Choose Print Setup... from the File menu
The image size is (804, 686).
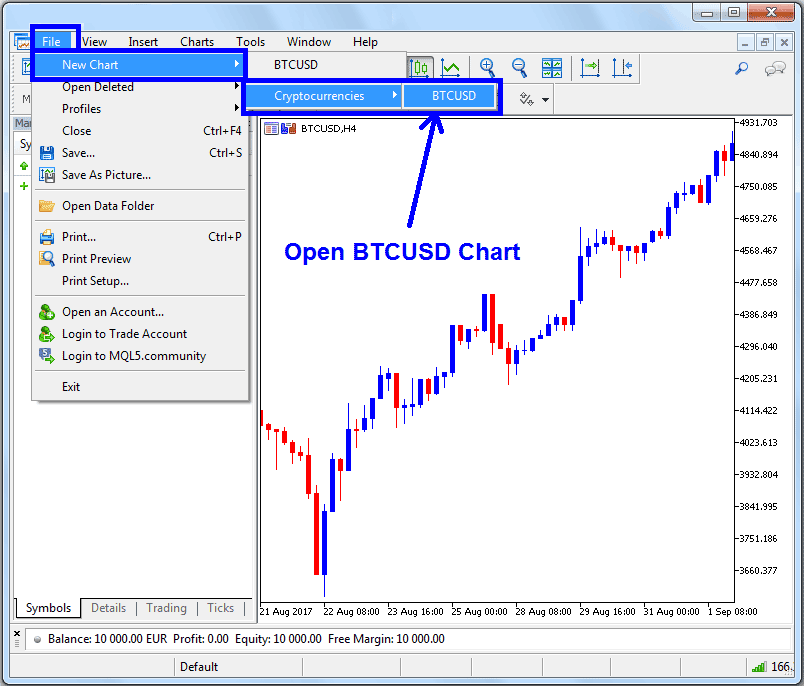(x=139, y=281)
